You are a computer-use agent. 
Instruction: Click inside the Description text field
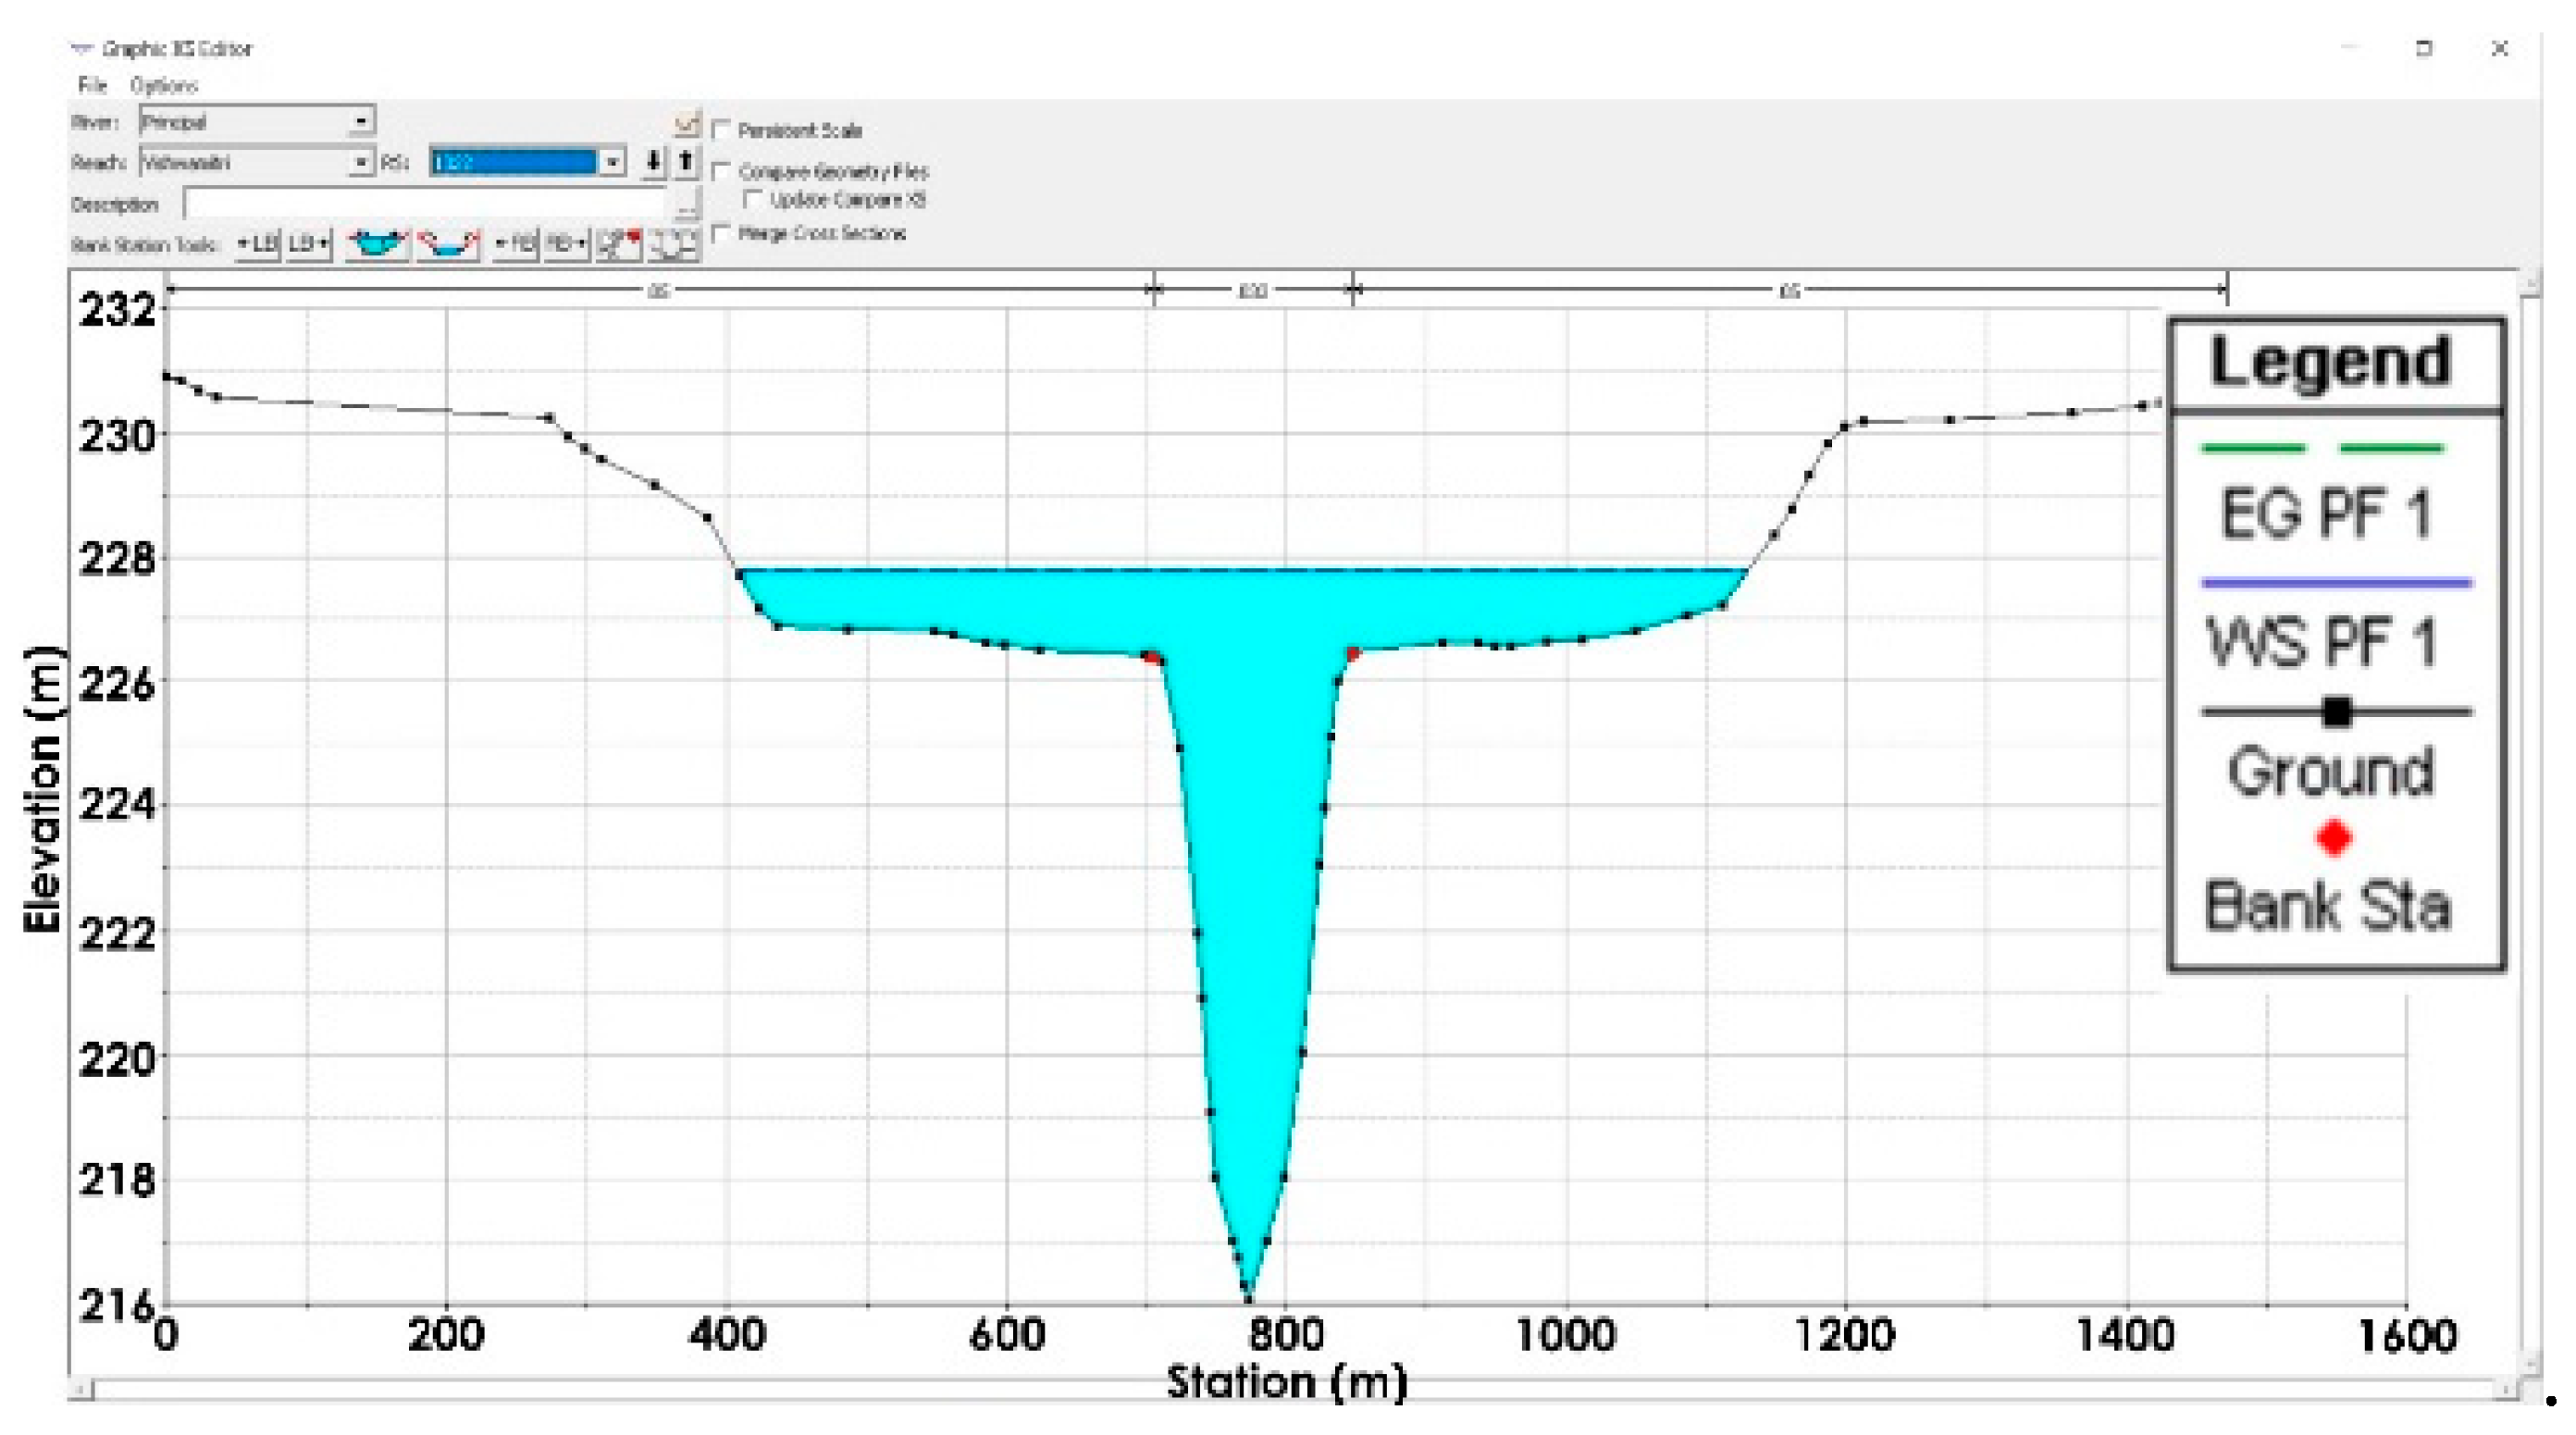click(x=430, y=204)
